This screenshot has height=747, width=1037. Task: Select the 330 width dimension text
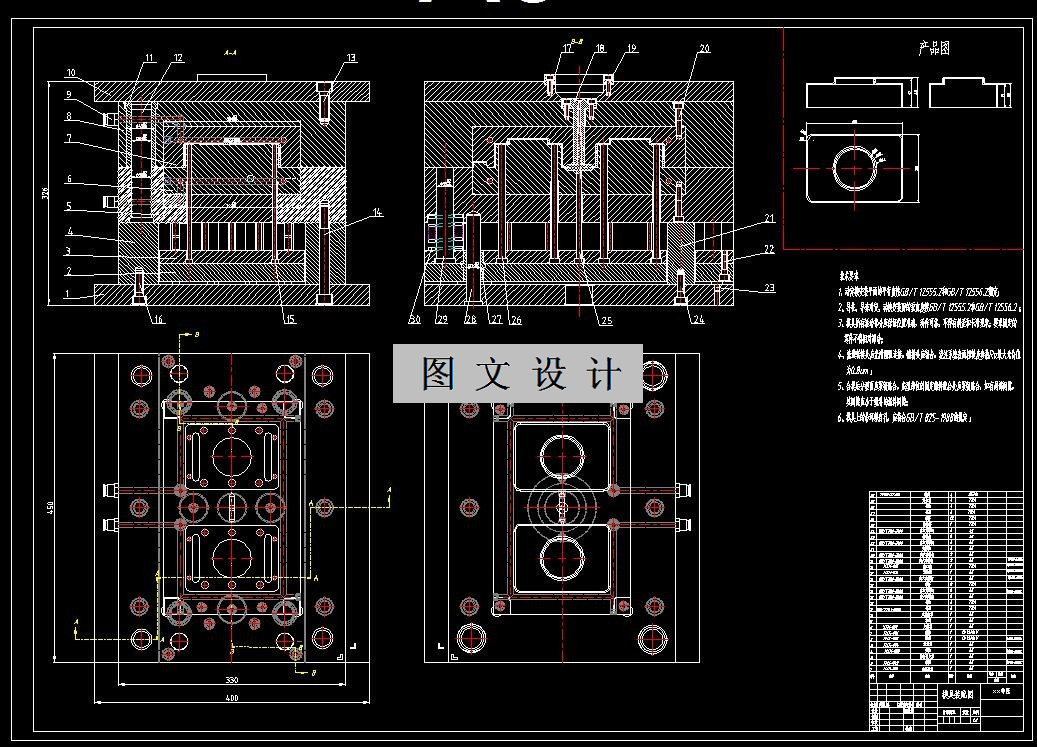click(x=231, y=680)
